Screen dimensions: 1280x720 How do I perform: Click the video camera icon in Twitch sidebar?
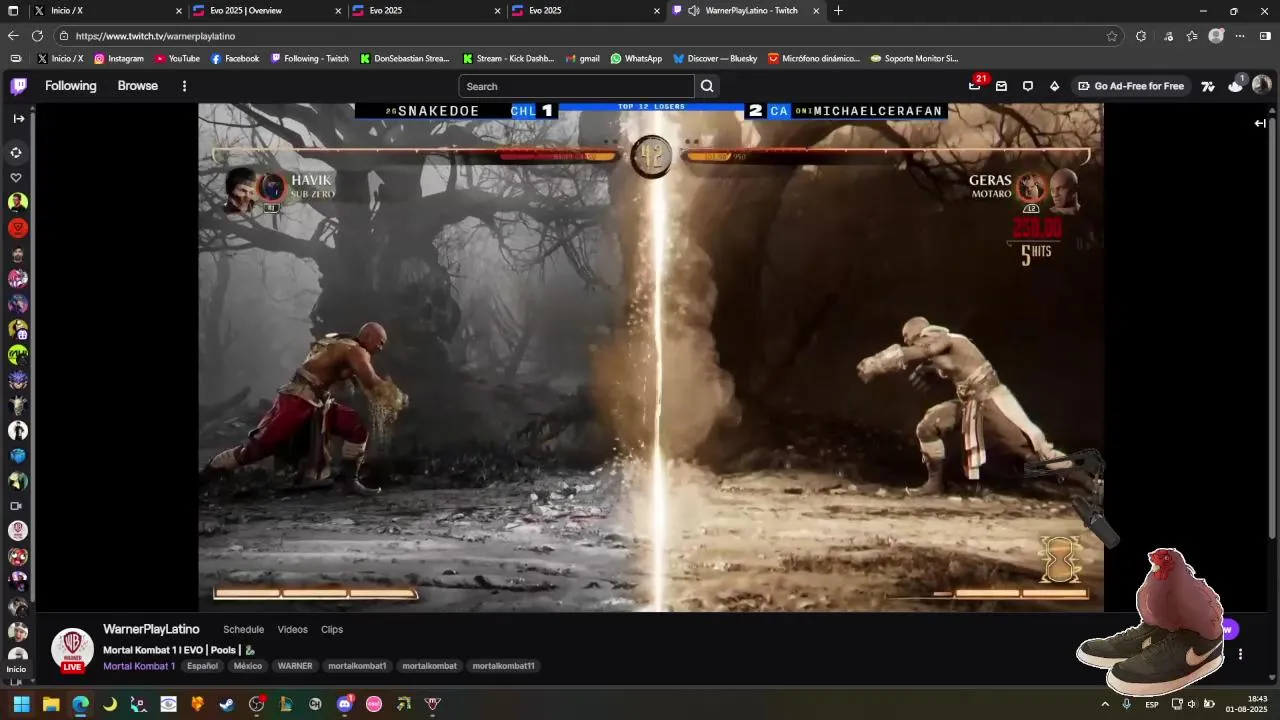tap(16, 506)
